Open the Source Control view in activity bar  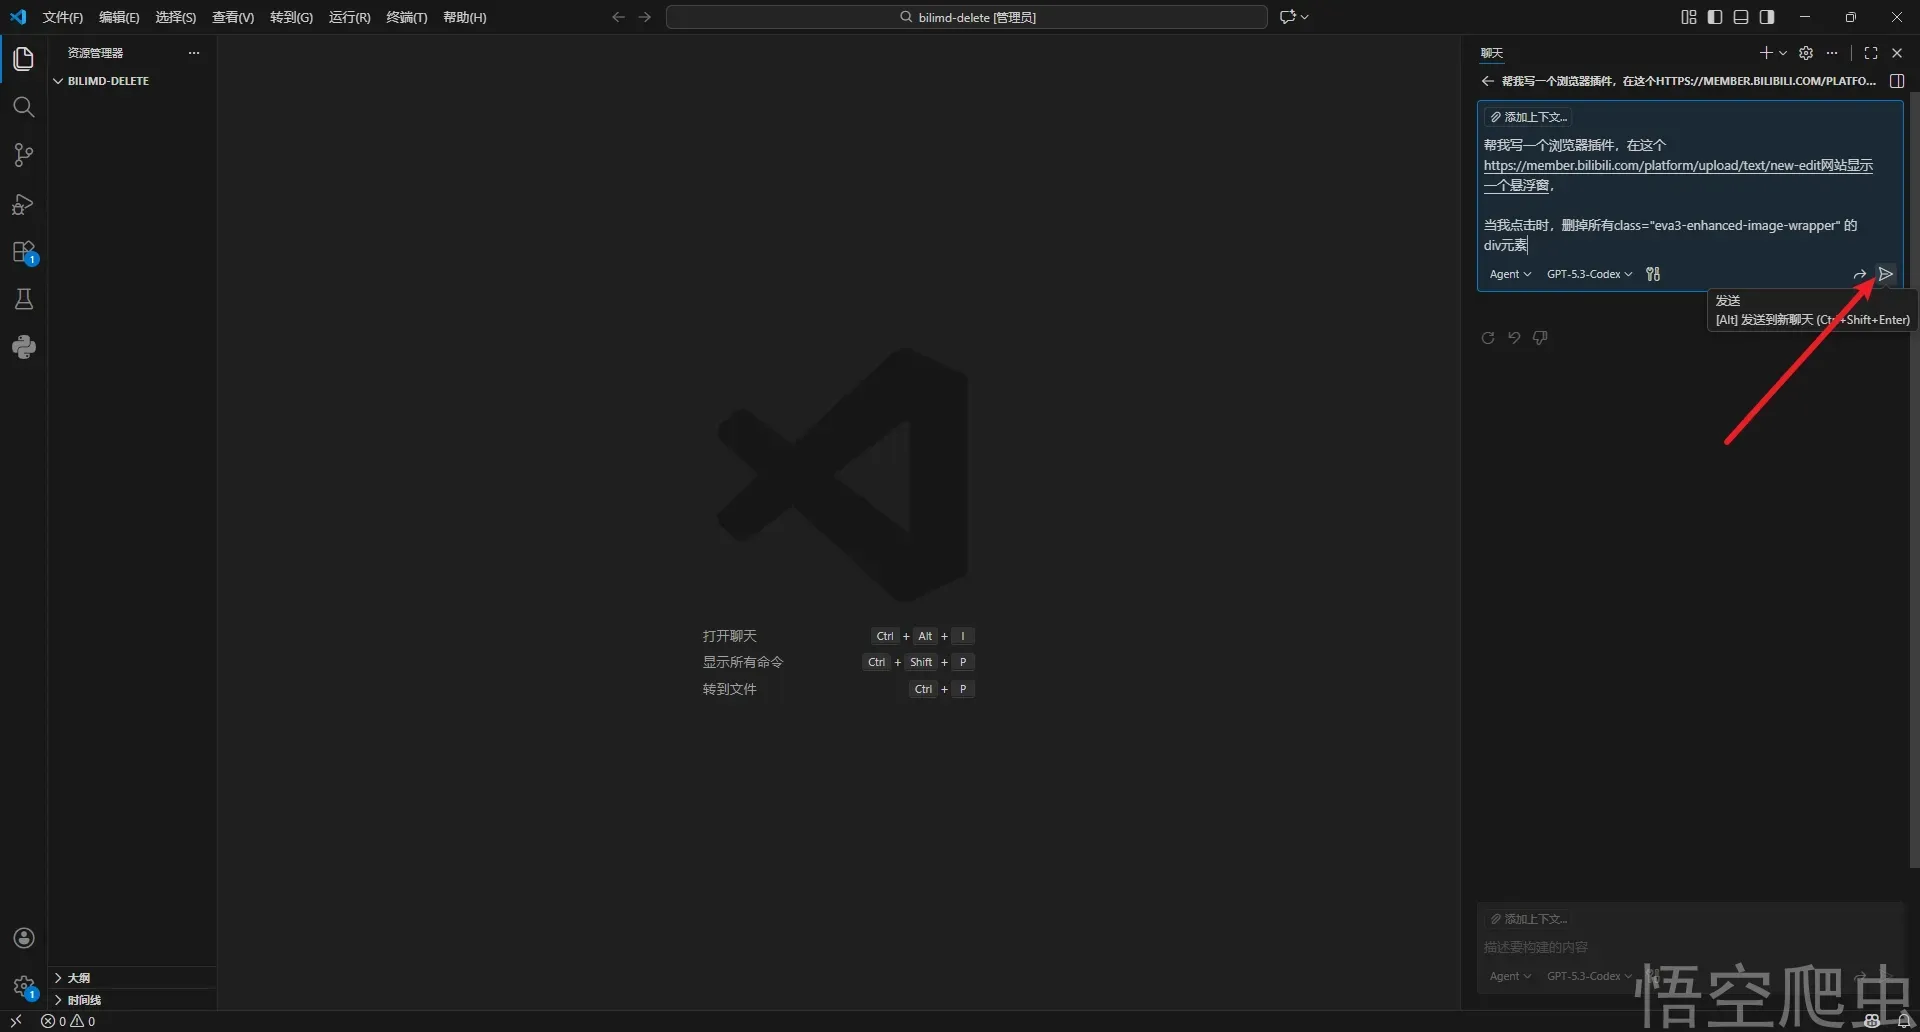(23, 155)
